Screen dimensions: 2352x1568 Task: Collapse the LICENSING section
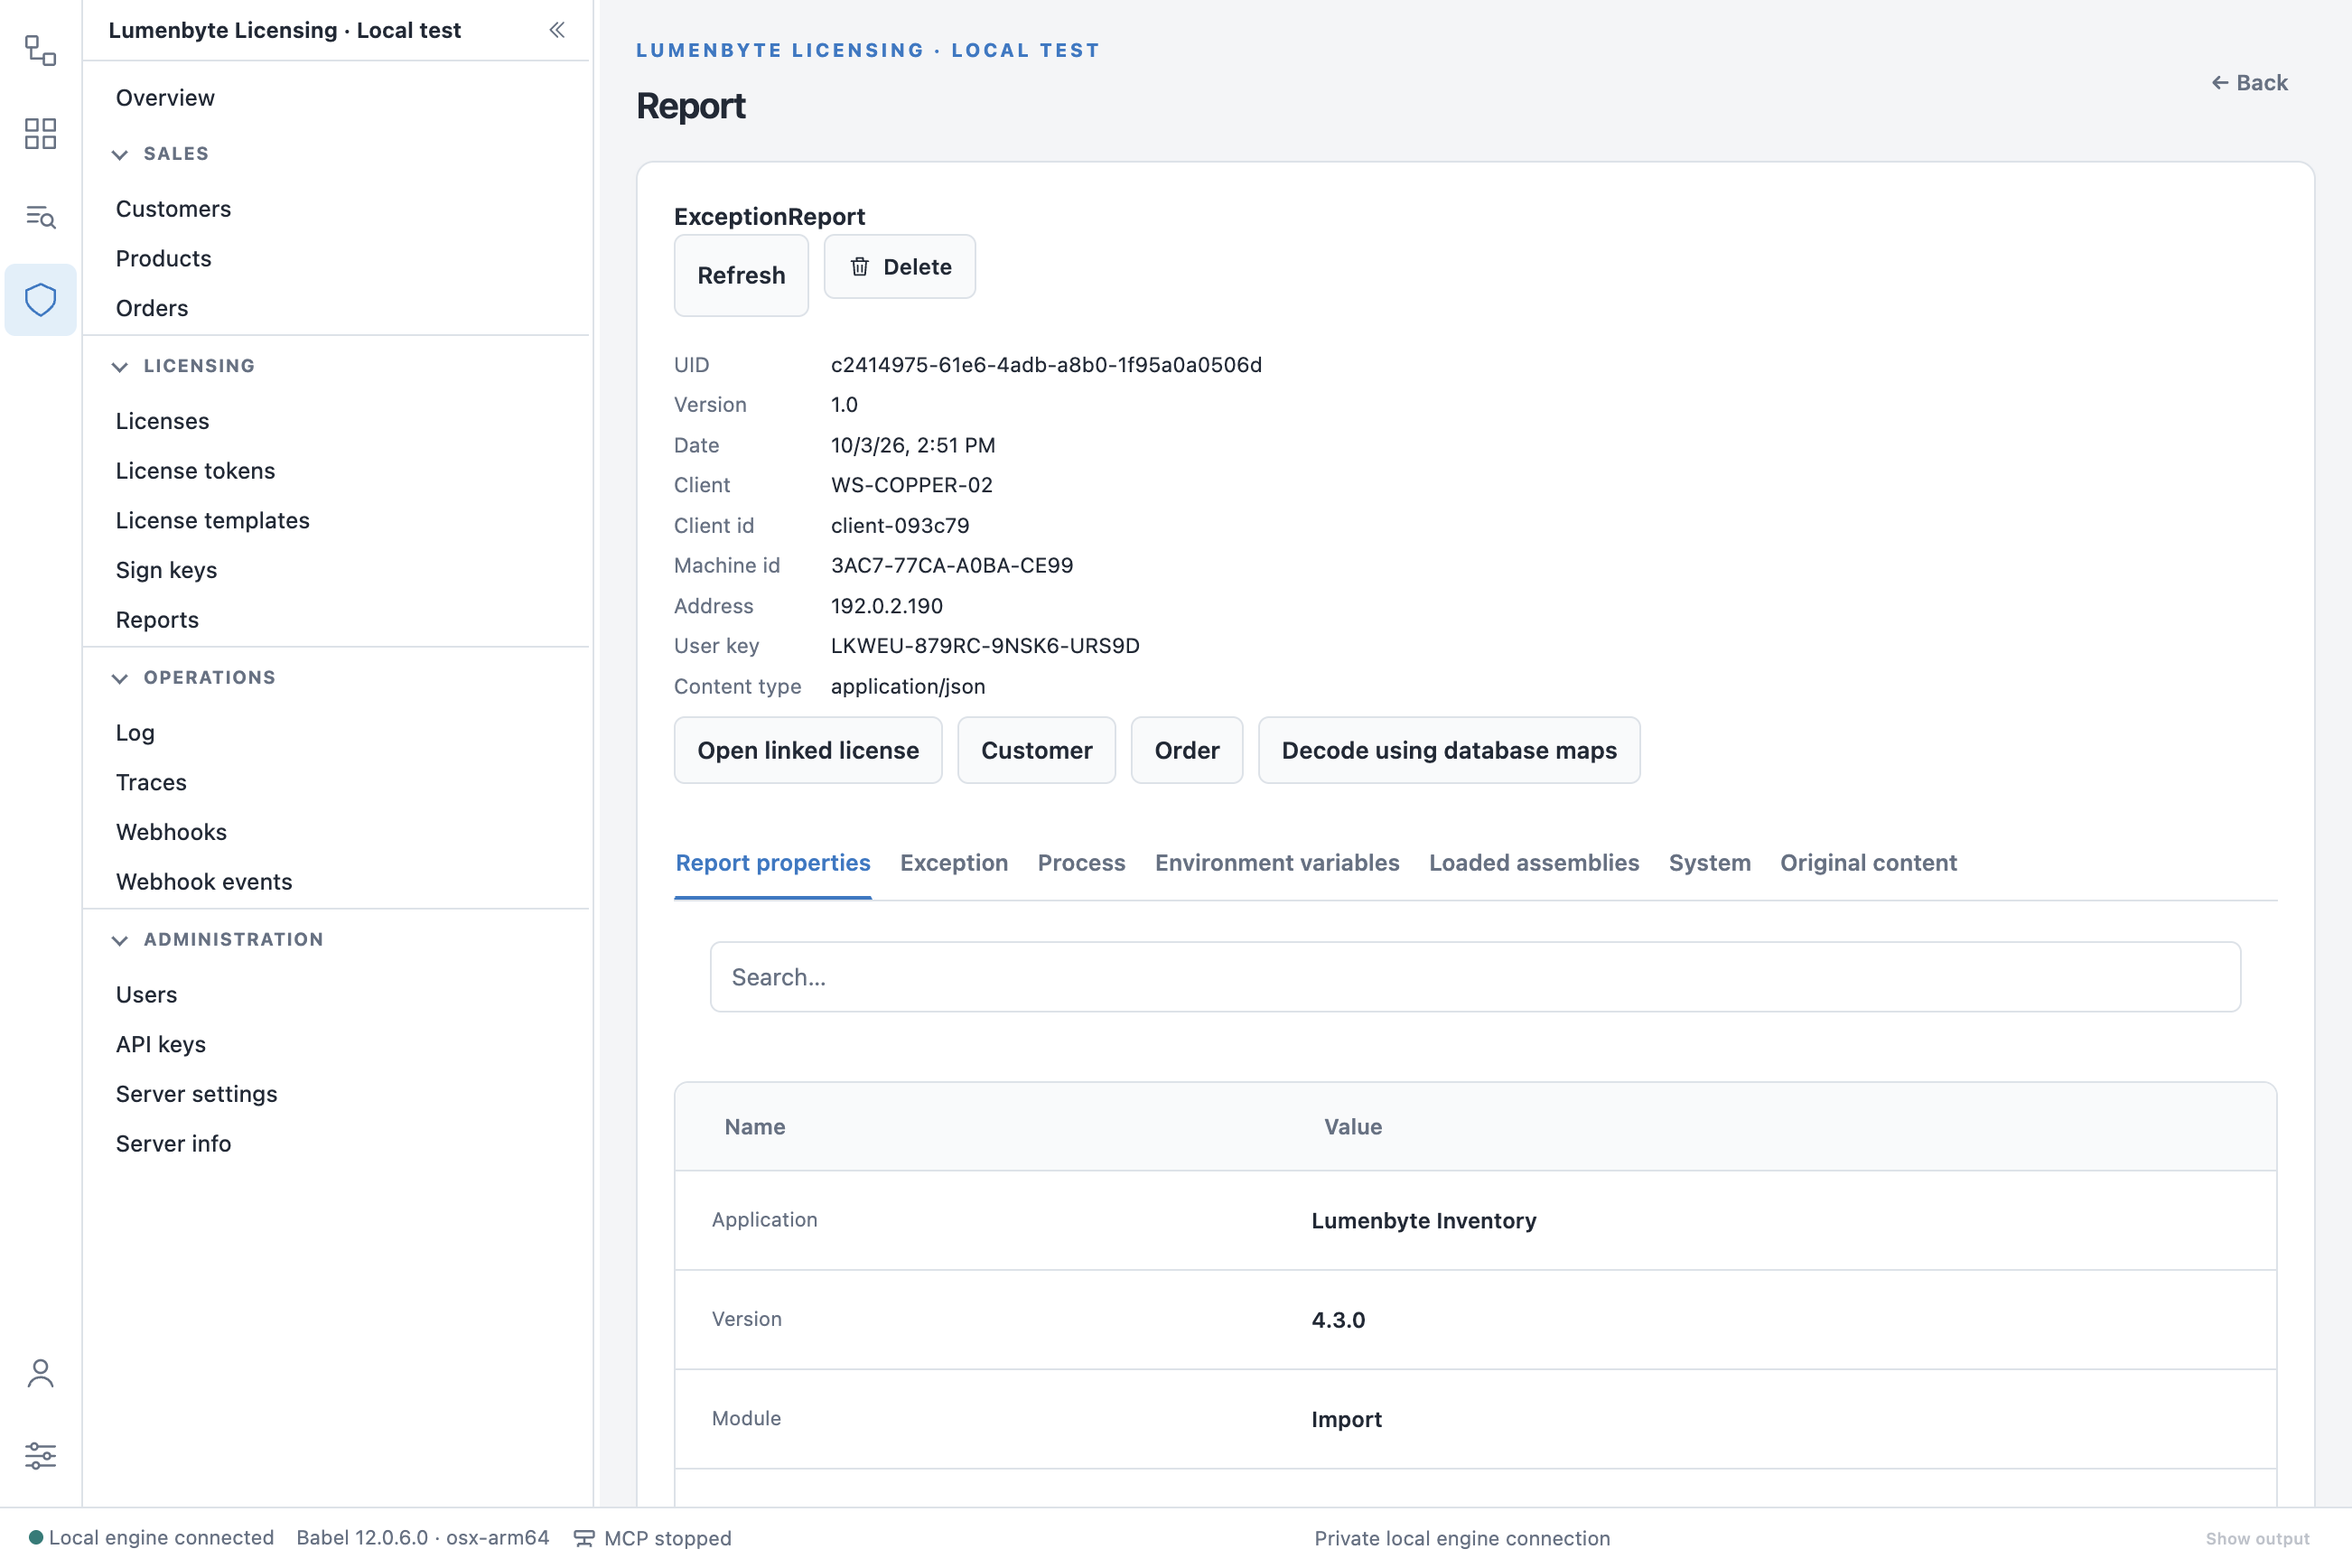119,366
